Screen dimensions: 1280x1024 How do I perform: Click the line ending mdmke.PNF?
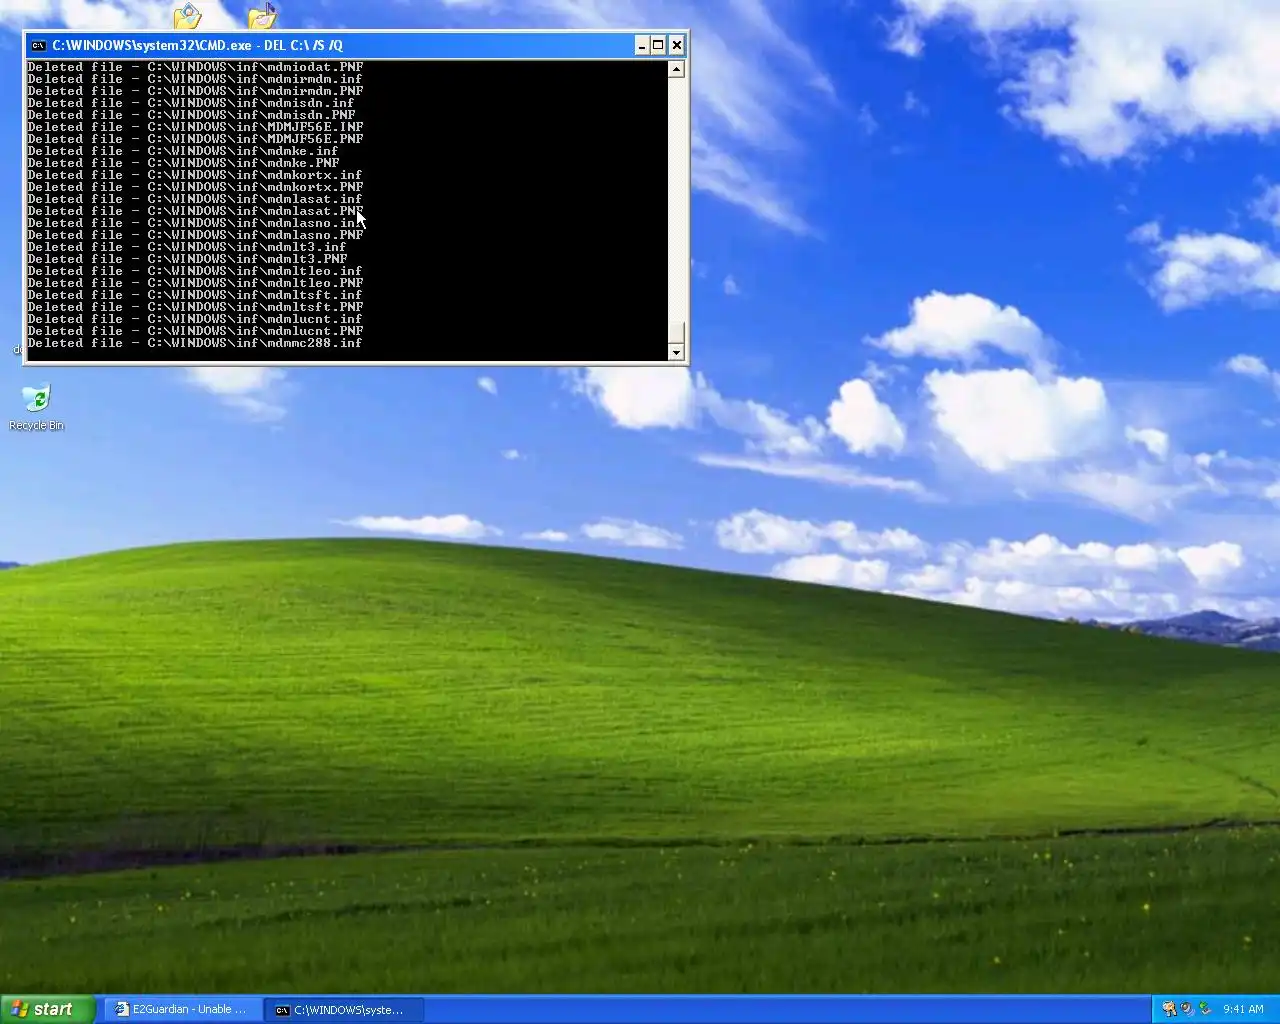183,163
